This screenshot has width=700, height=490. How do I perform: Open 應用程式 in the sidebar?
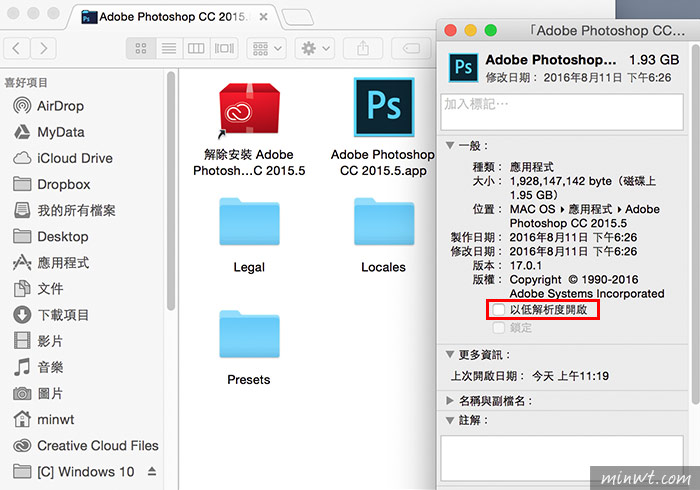50,263
